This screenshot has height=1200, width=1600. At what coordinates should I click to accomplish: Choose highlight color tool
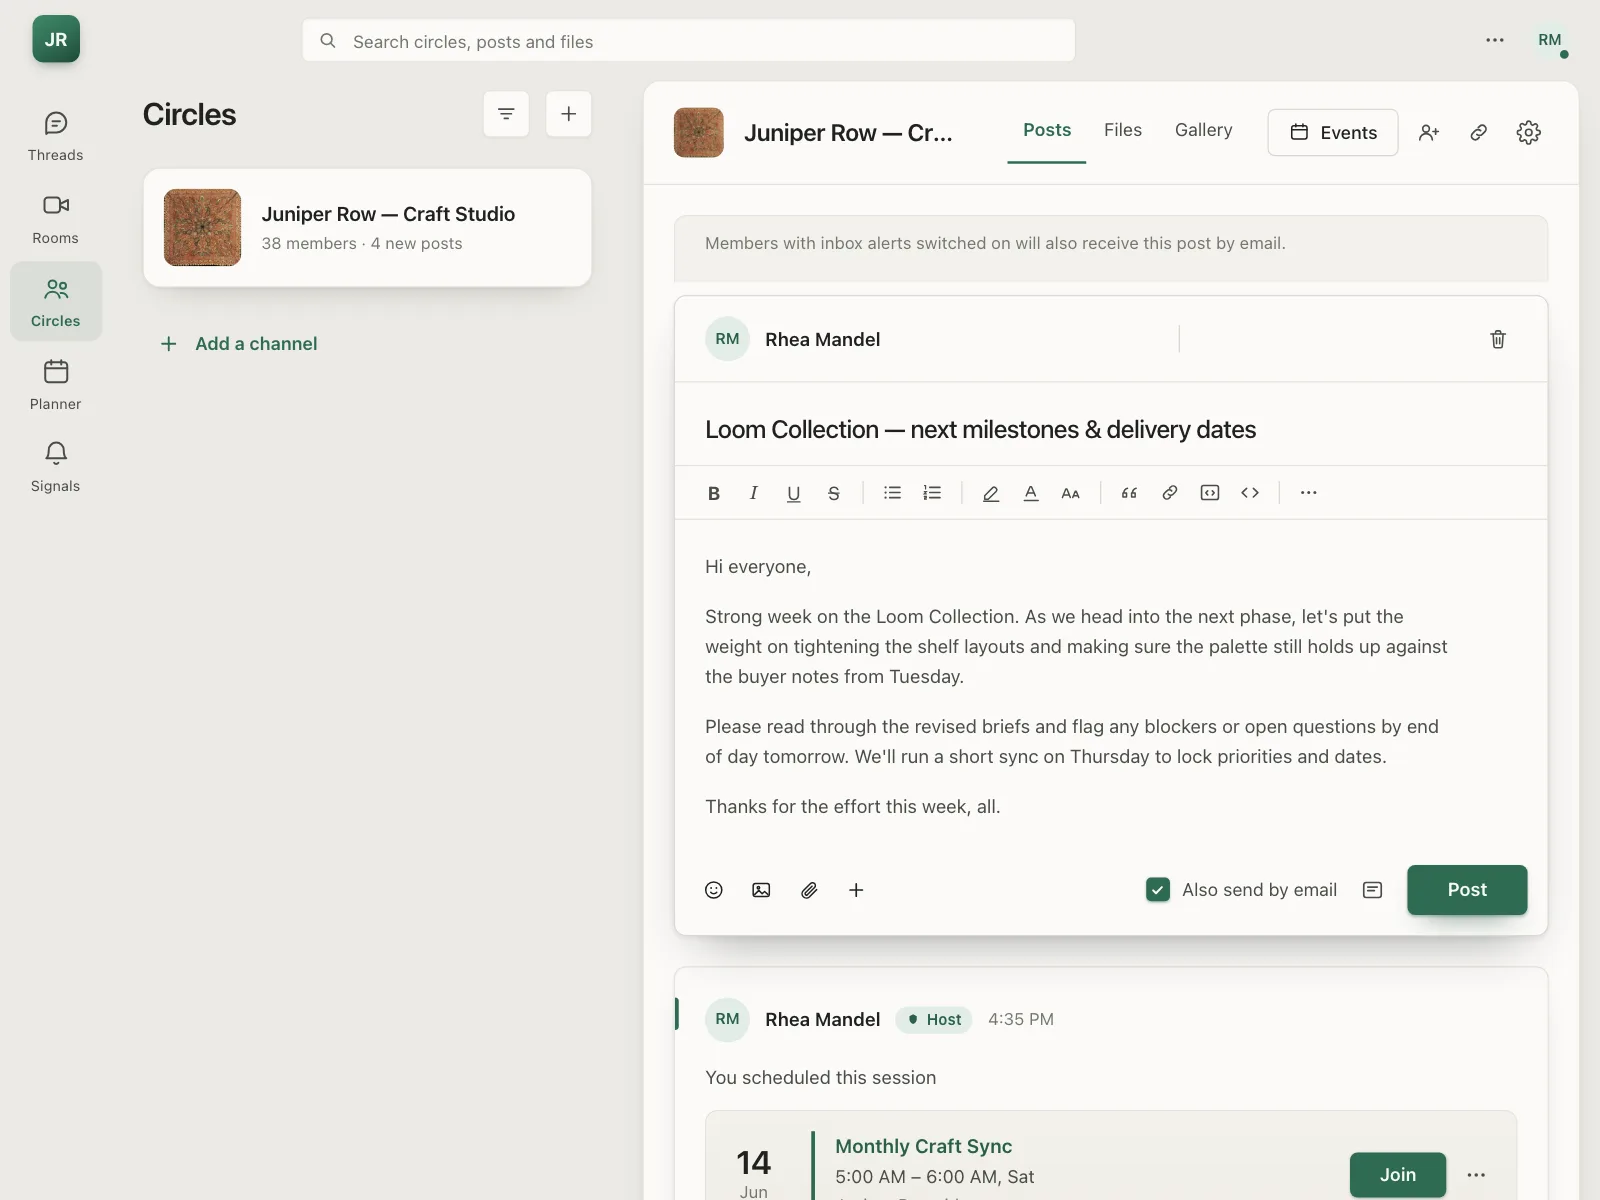pos(991,493)
